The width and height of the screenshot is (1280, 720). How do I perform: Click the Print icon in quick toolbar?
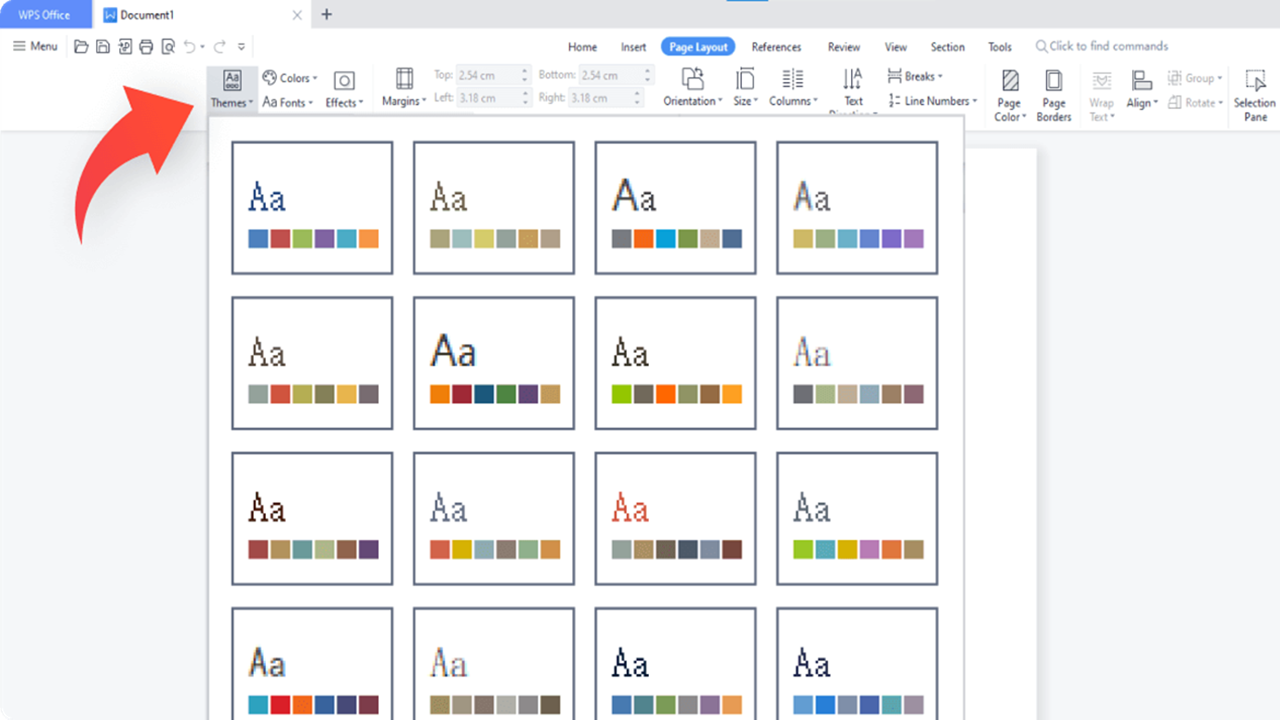[146, 46]
